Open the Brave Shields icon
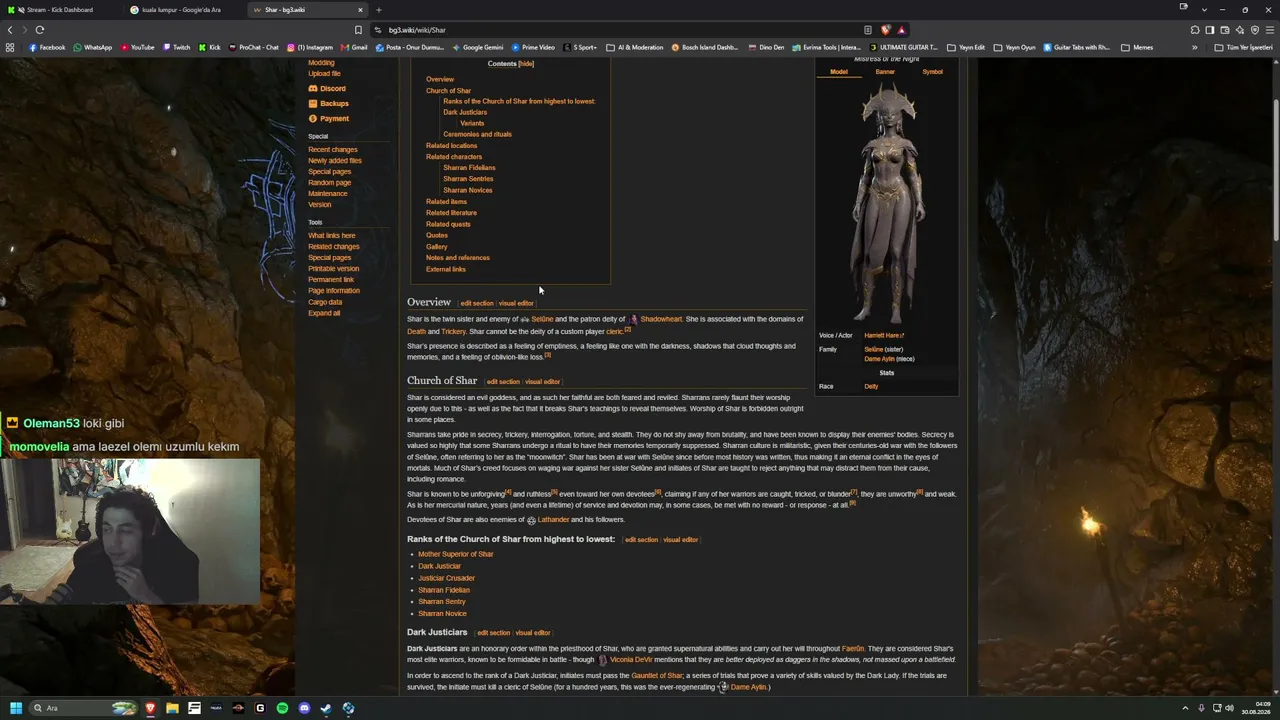 (x=885, y=30)
